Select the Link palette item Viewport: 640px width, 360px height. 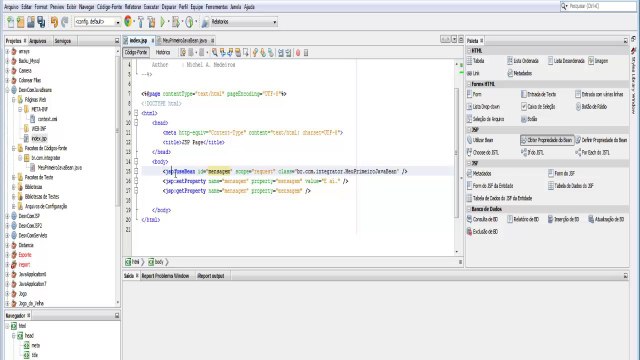[x=473, y=73]
